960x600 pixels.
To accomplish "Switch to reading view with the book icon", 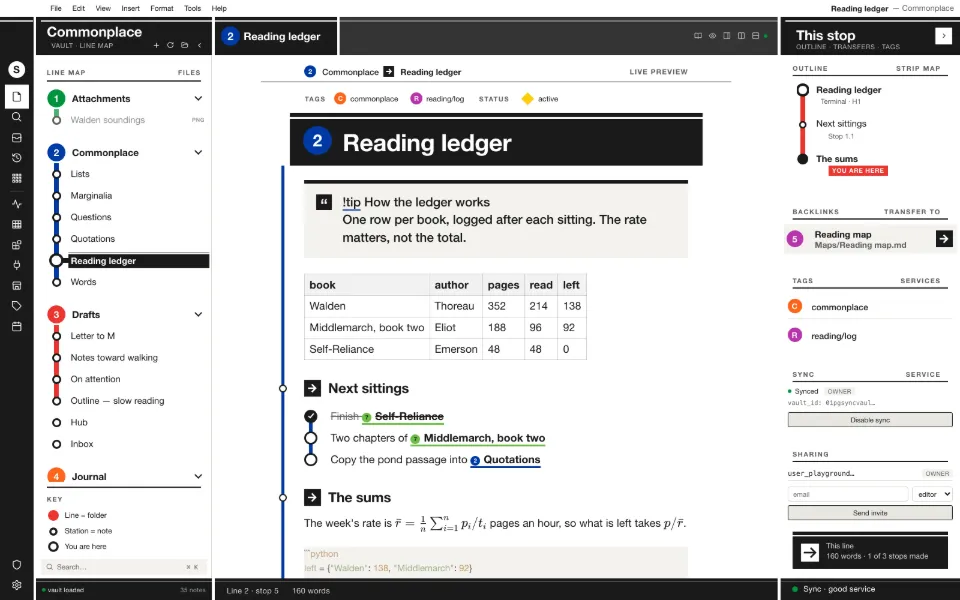I will [x=697, y=36].
